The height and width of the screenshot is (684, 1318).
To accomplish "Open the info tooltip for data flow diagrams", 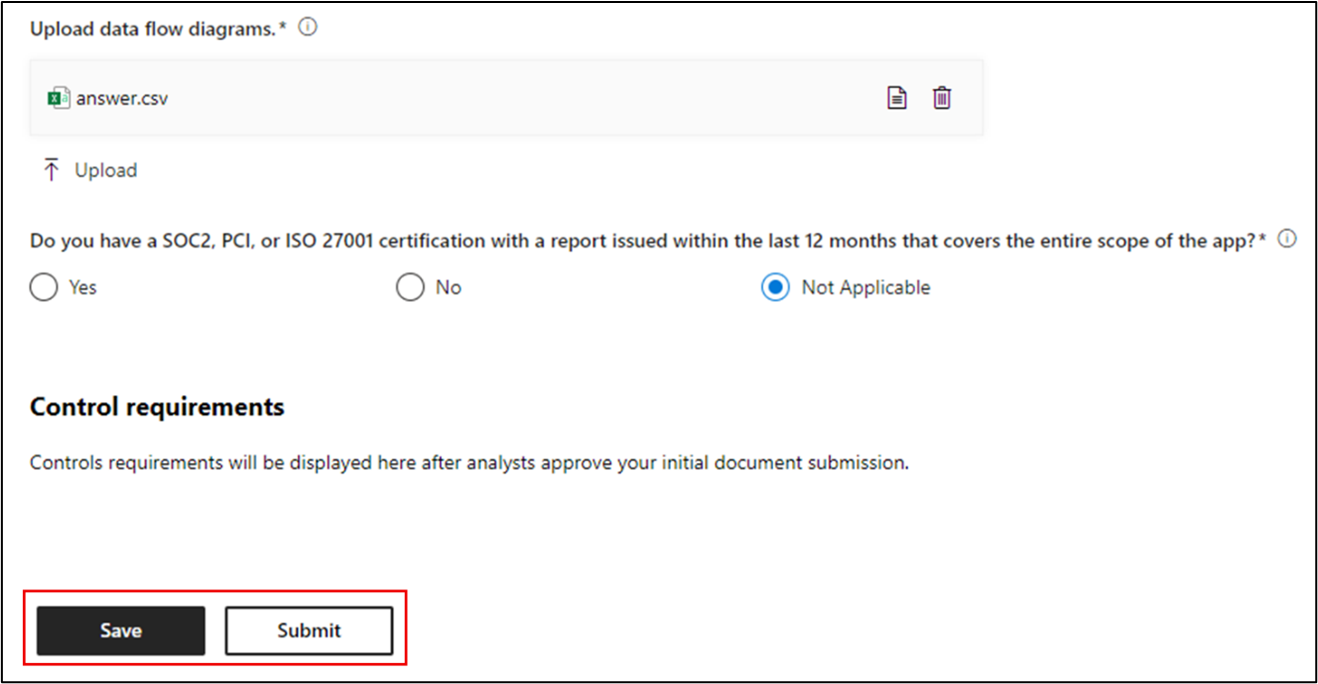I will pos(307,27).
